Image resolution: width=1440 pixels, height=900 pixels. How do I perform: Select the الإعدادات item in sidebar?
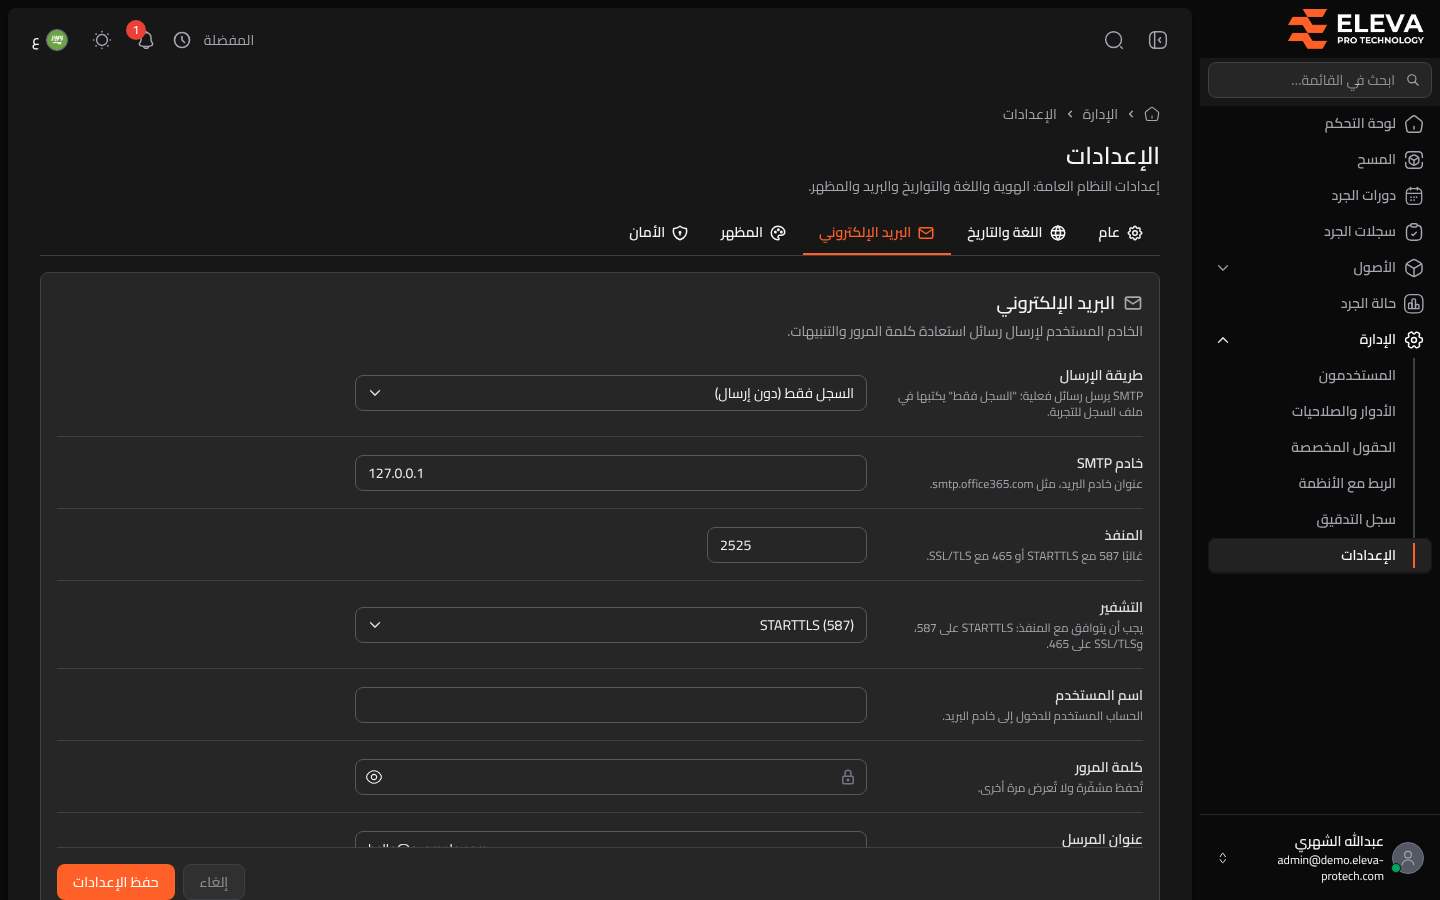pos(1320,556)
